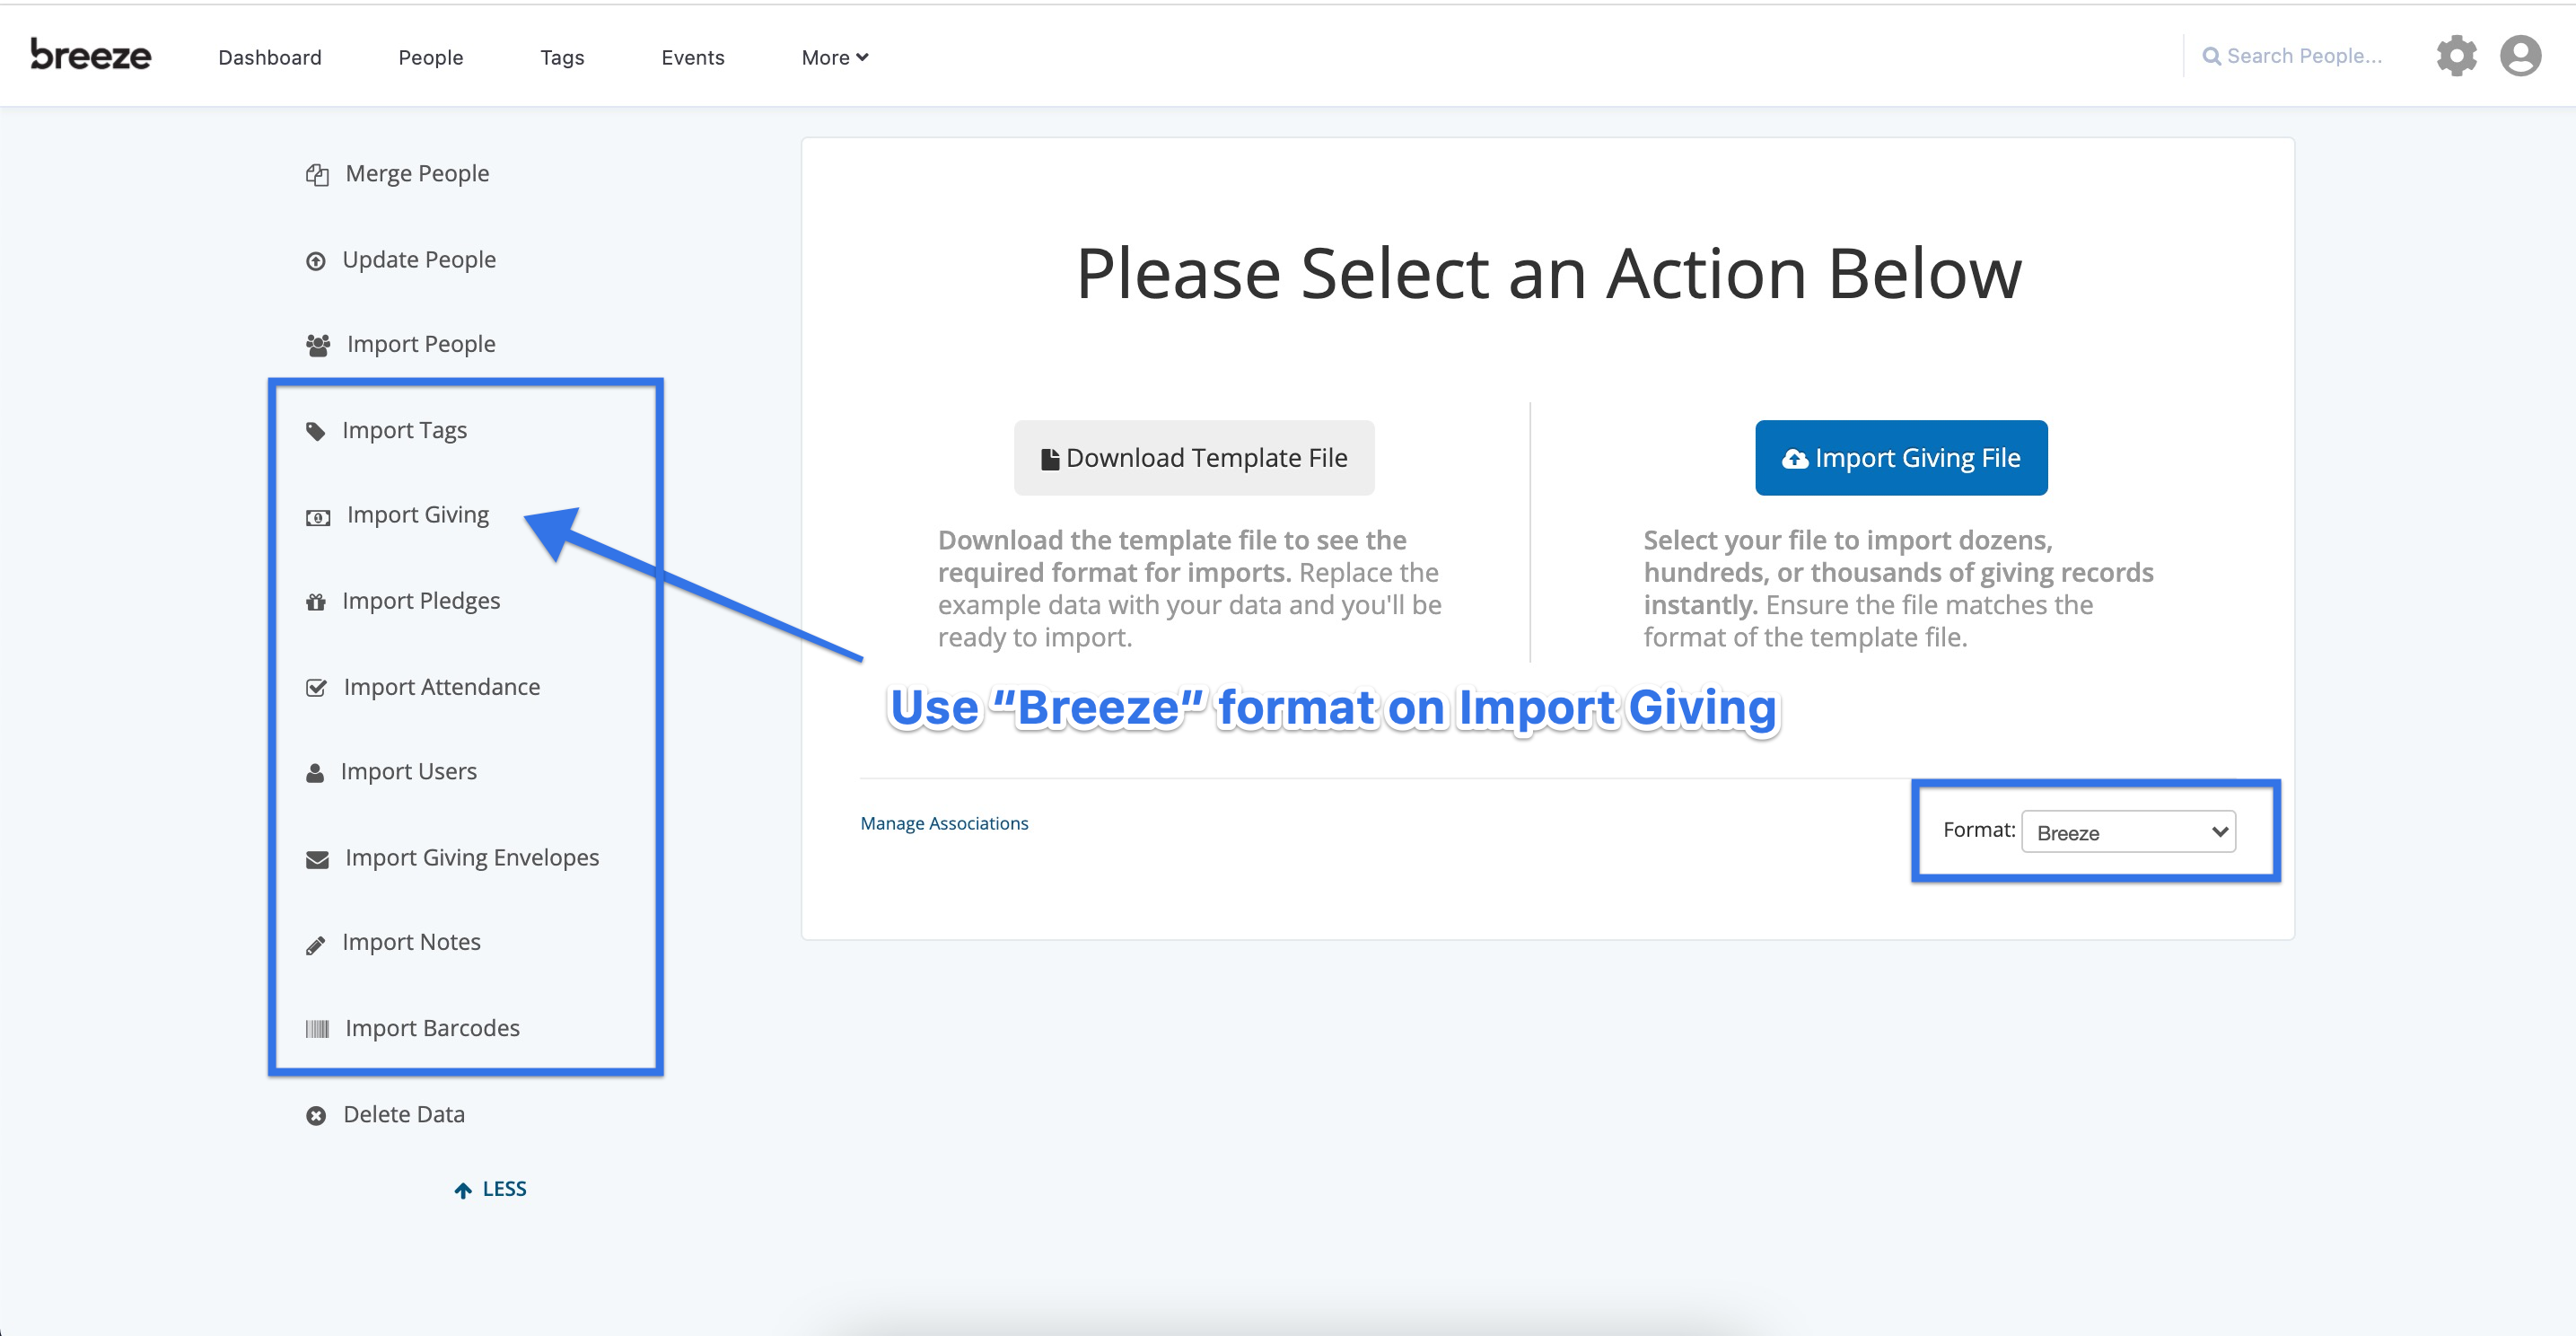
Task: Open the Manage Associations link
Action: pos(944,823)
